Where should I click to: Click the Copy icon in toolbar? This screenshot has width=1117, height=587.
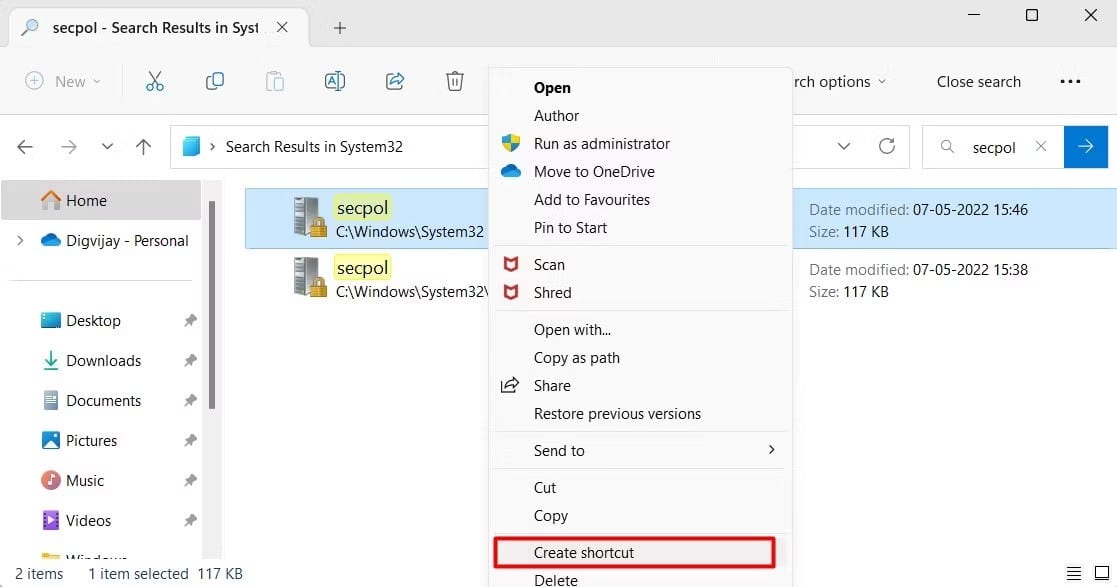tap(214, 82)
